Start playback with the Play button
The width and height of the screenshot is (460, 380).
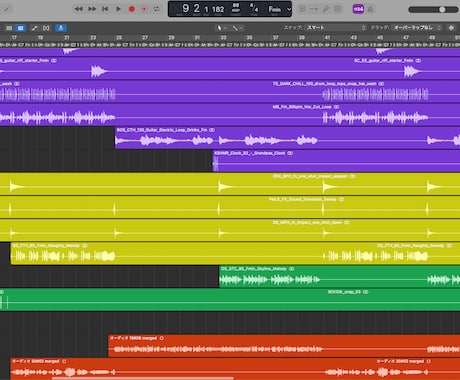[x=118, y=9]
